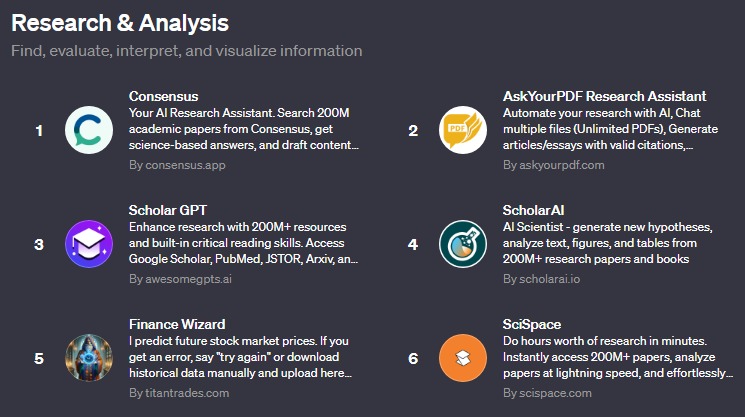Click the AskYourPDF yellow chat icon
745x417 pixels.
point(463,130)
